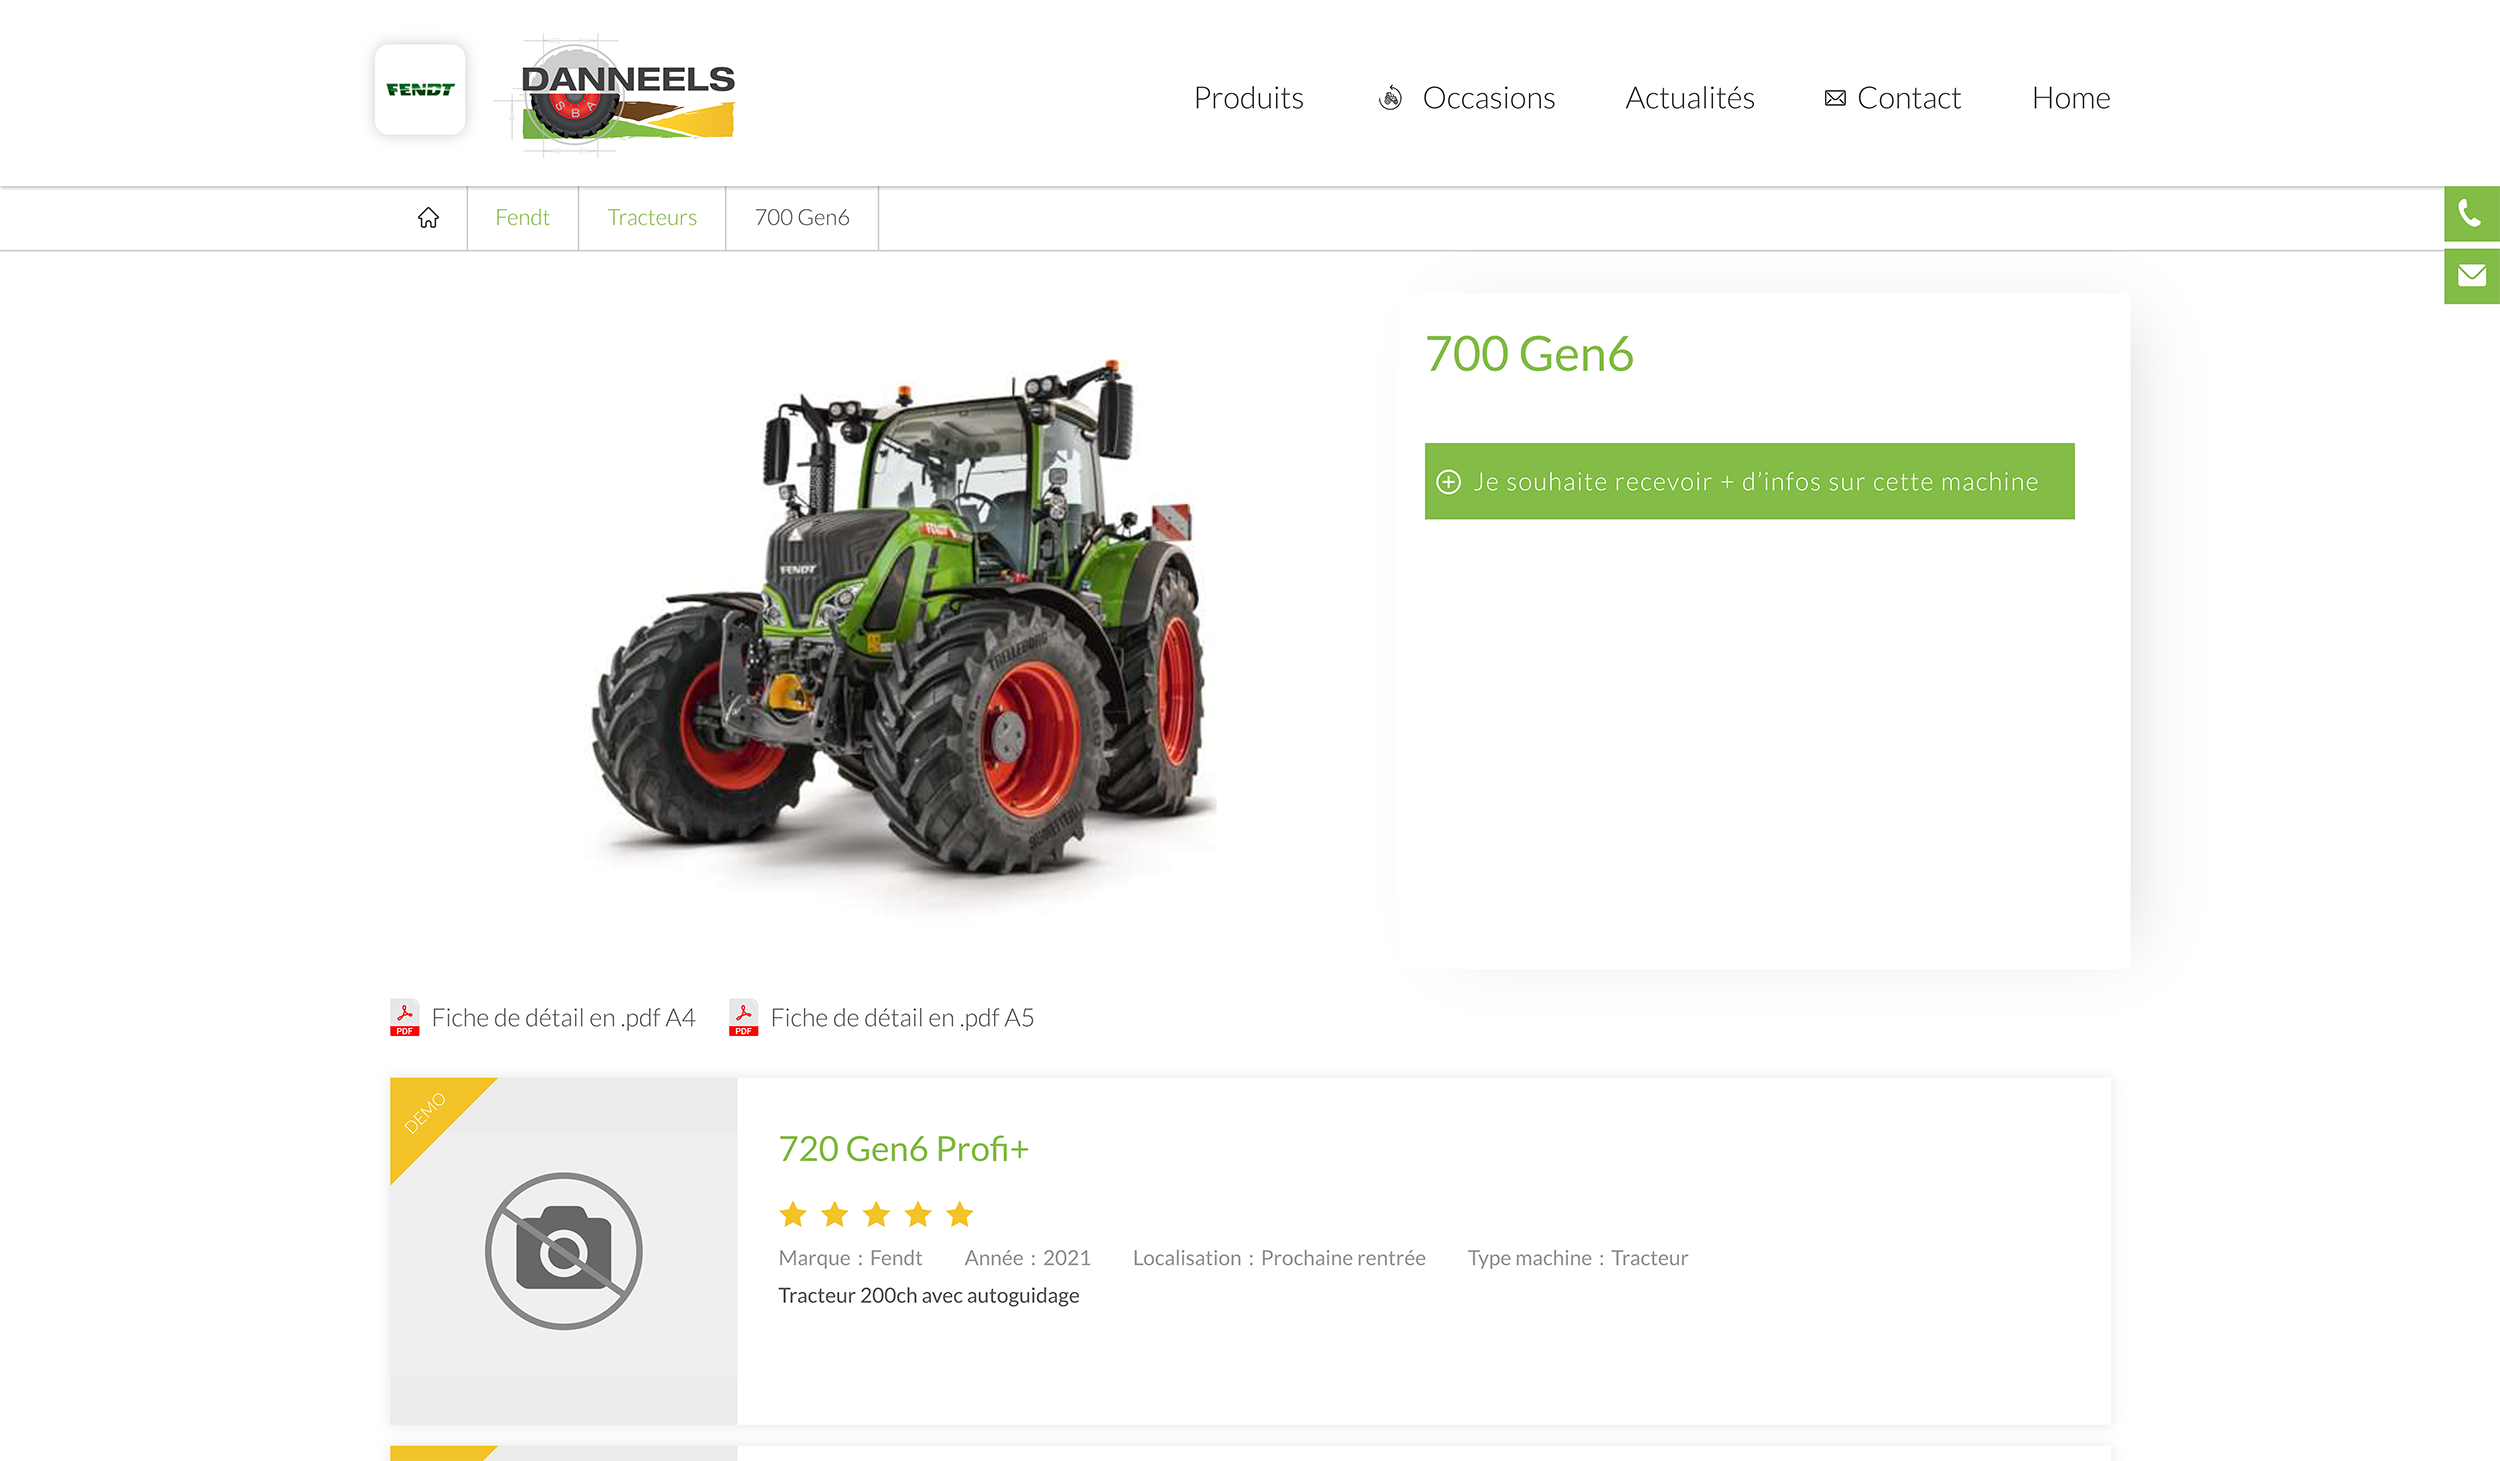Click the tractor icon beside Occasions
This screenshot has height=1461, width=2500.
1390,98
